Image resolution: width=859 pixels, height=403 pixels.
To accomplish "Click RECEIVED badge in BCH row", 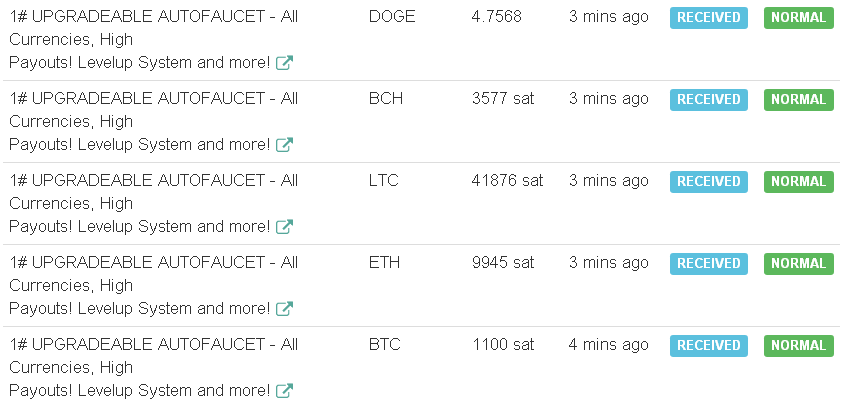I will pyautogui.click(x=708, y=100).
